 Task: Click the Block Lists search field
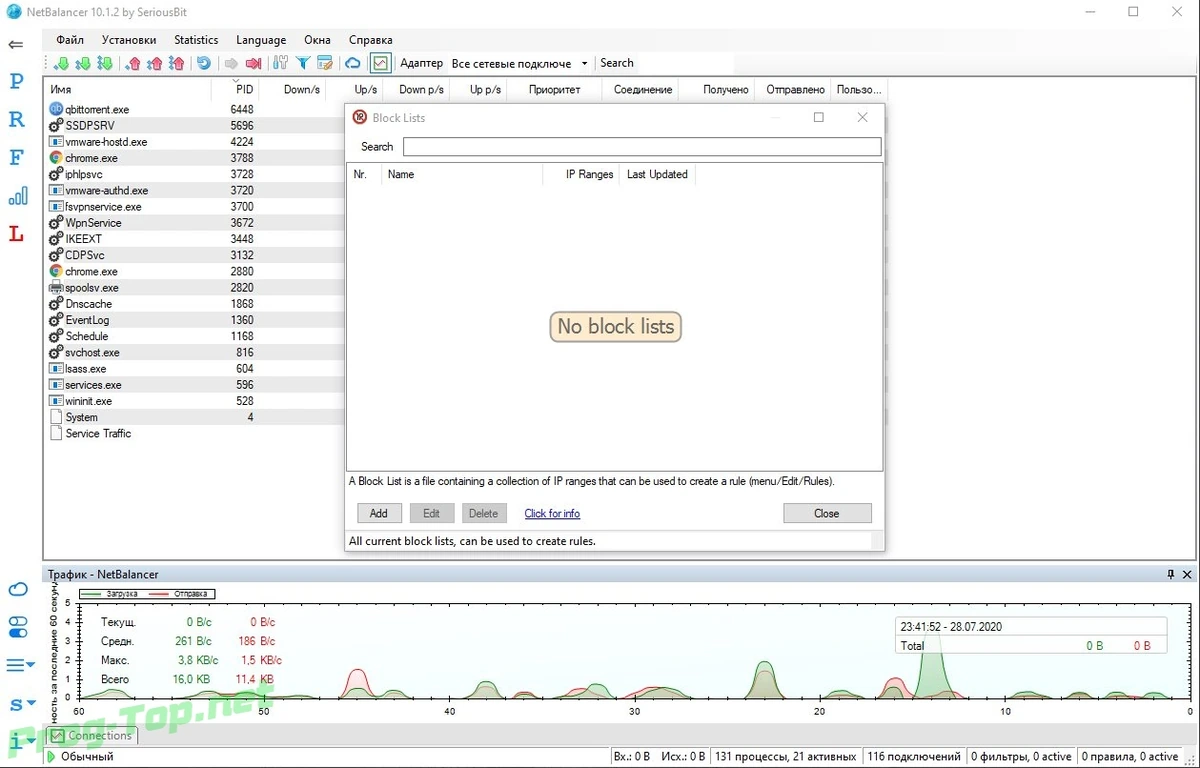(x=642, y=147)
